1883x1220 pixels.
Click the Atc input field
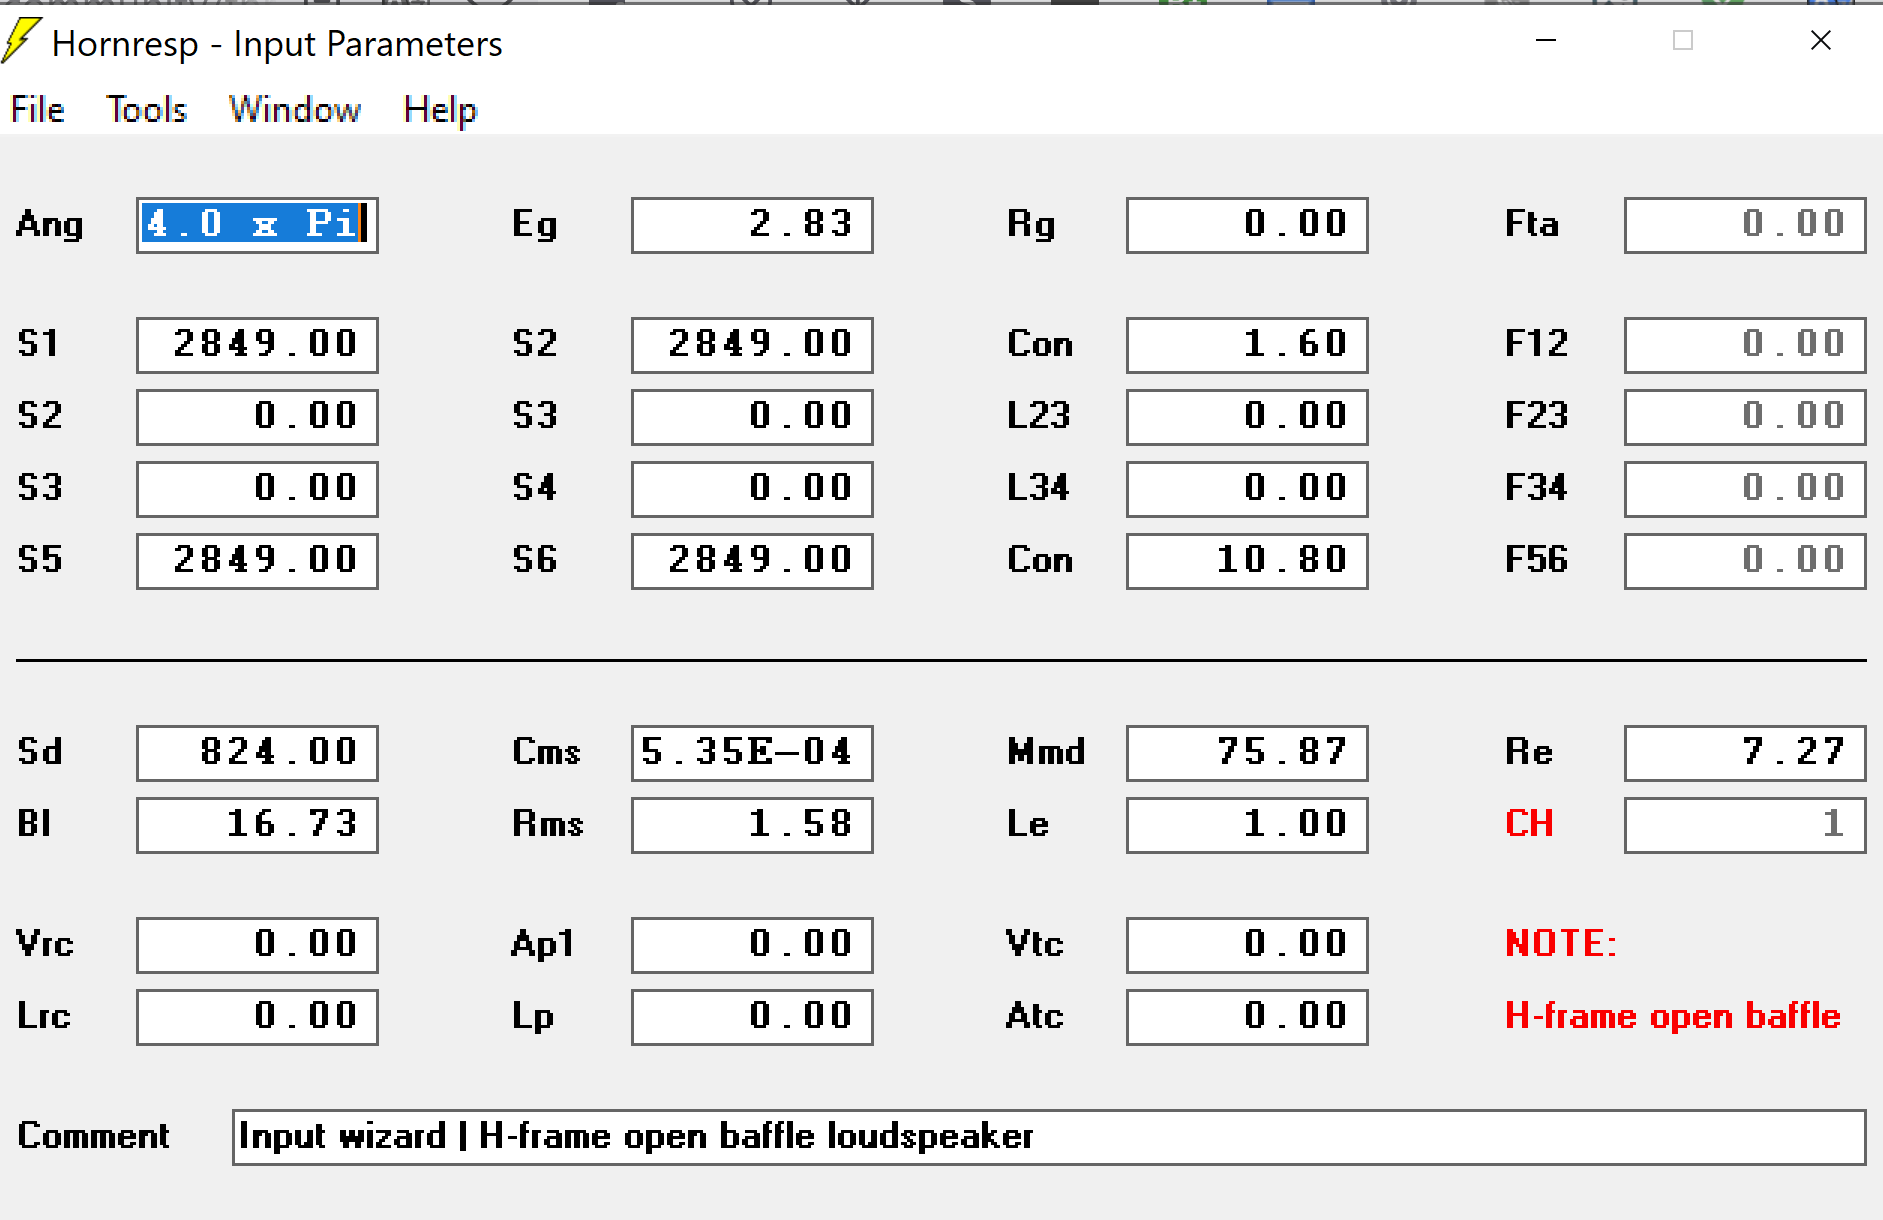(x=1247, y=1017)
